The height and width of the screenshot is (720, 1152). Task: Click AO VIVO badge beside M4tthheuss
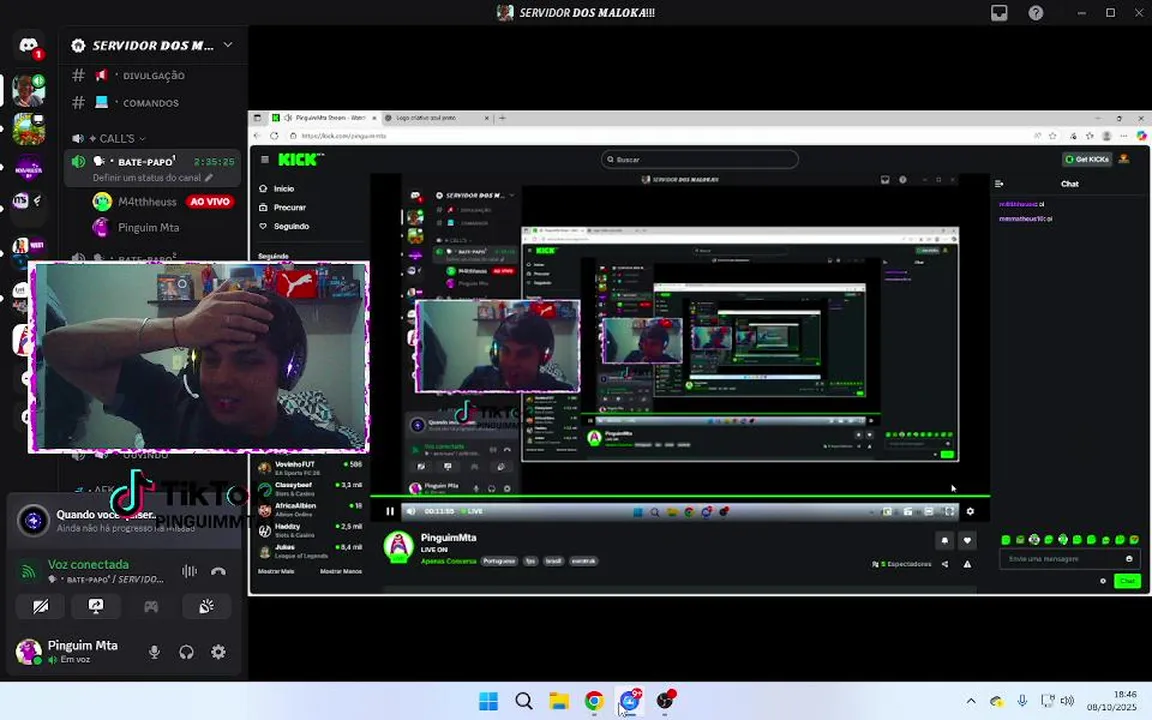pyautogui.click(x=209, y=201)
